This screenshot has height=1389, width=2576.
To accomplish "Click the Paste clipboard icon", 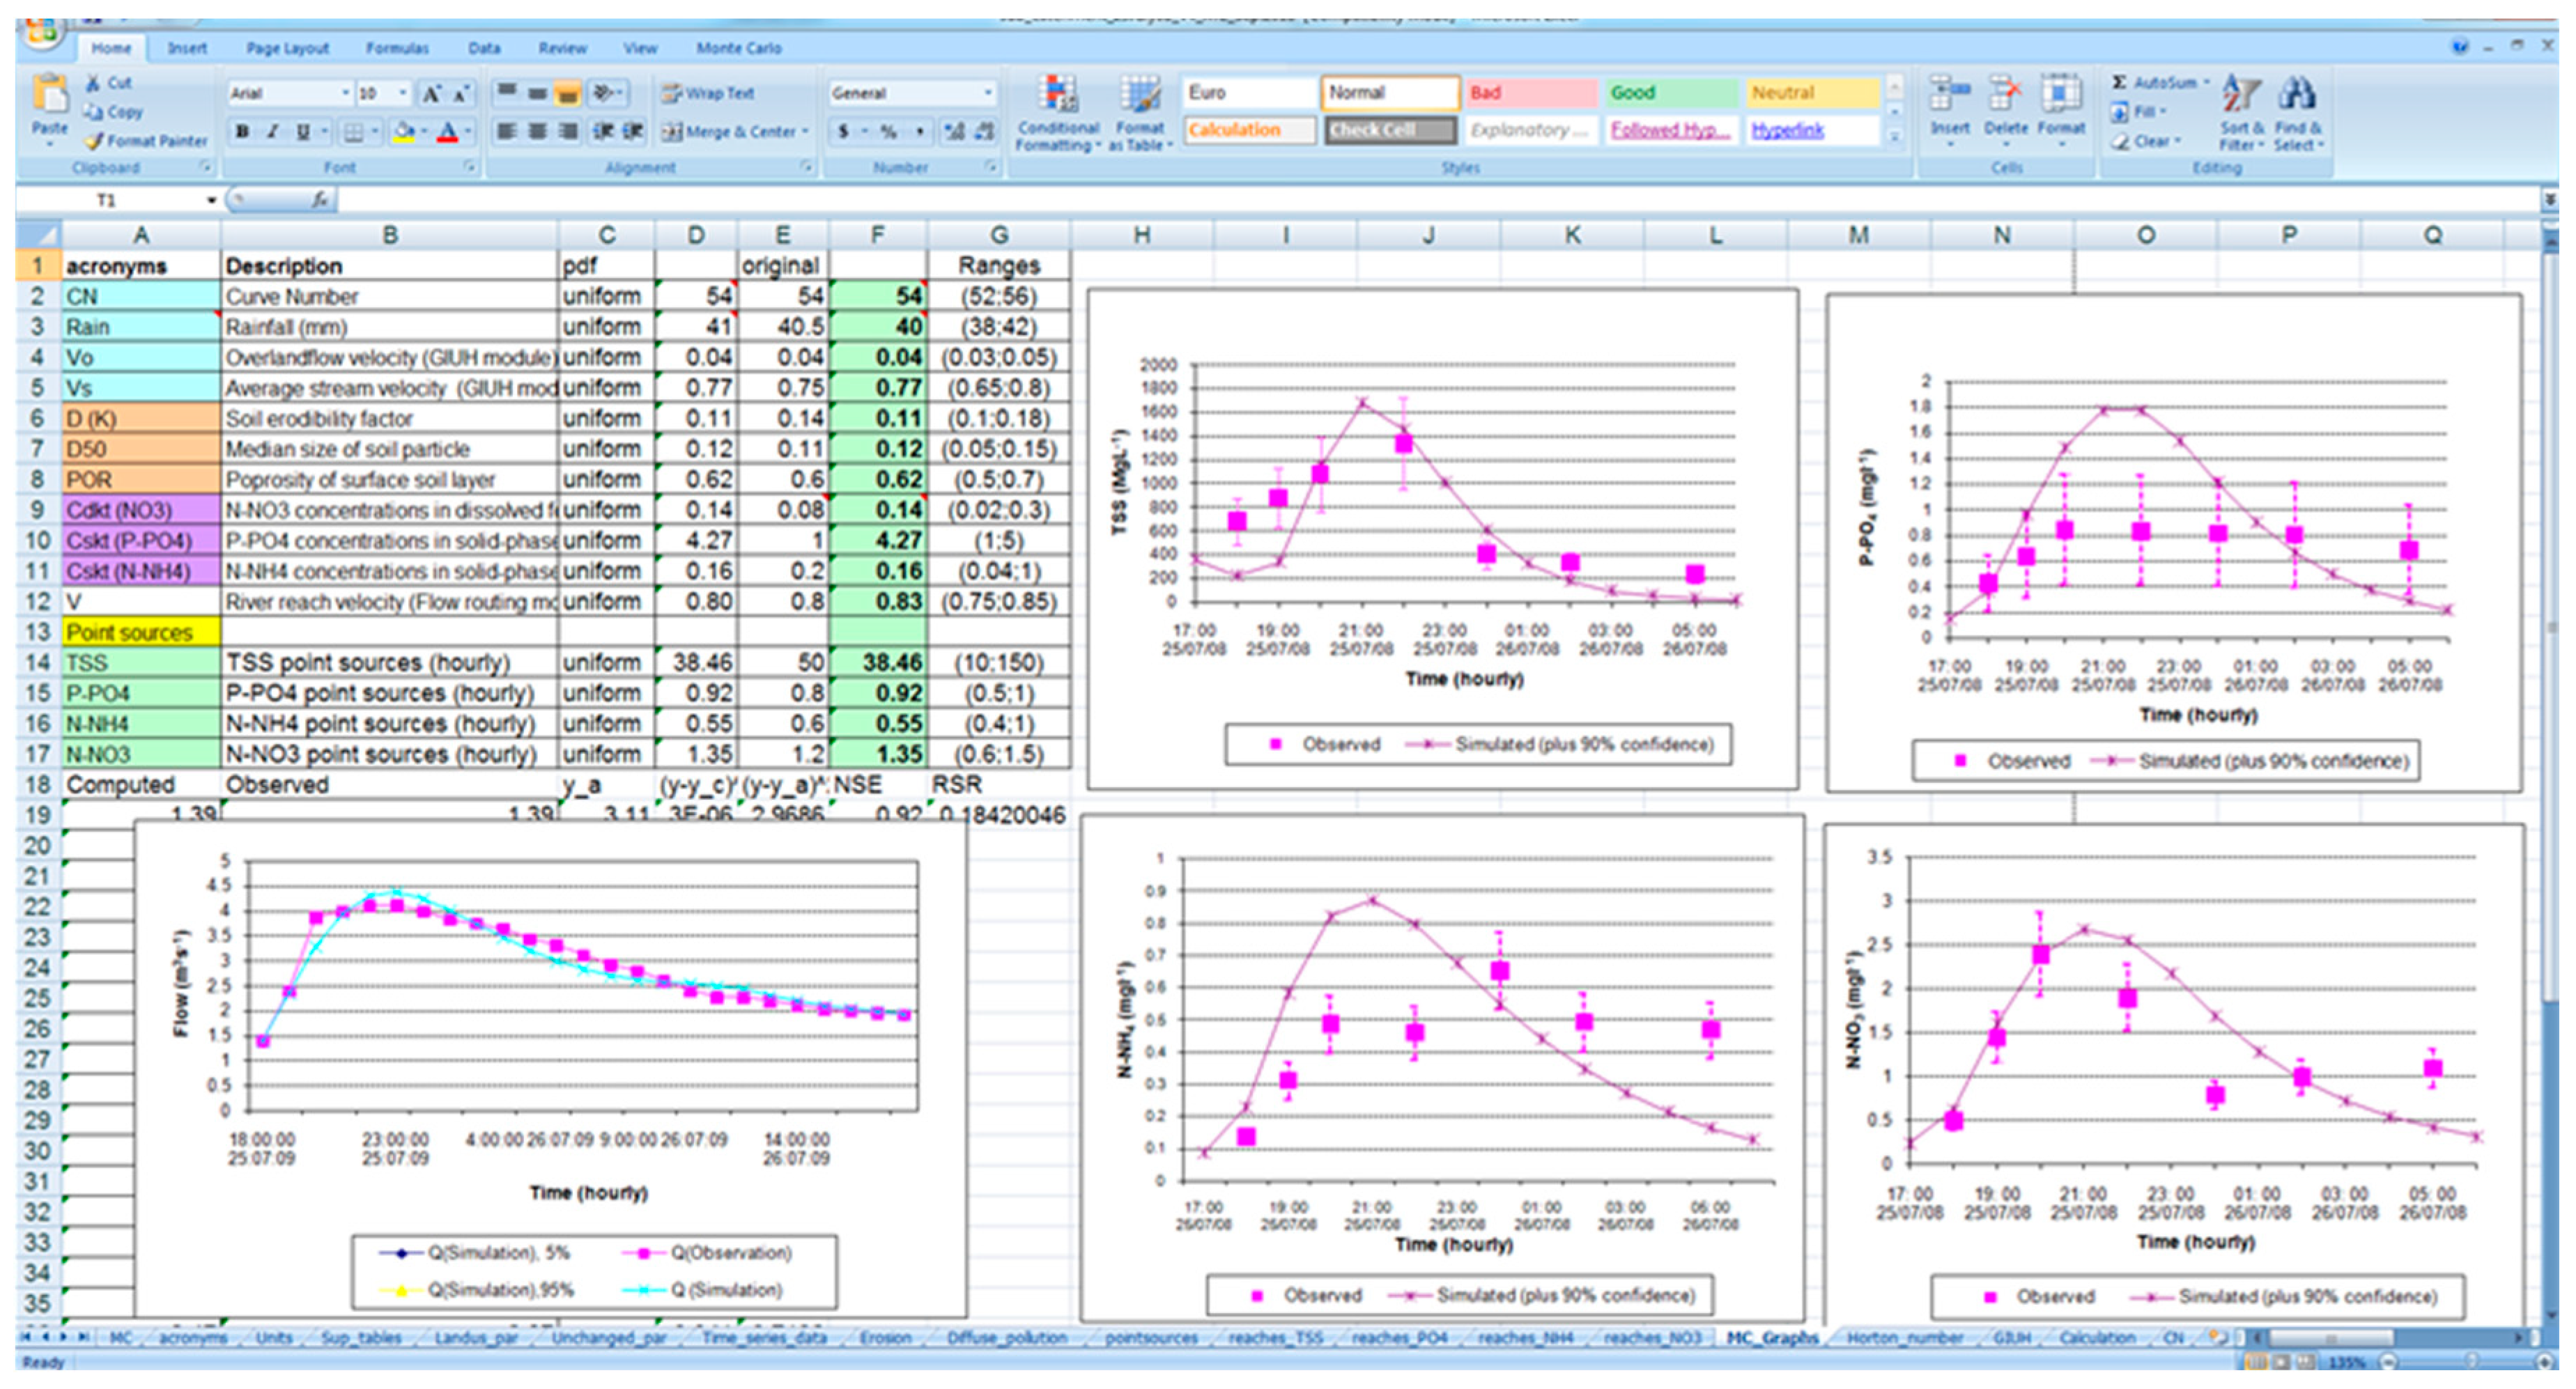I will pos(48,96).
